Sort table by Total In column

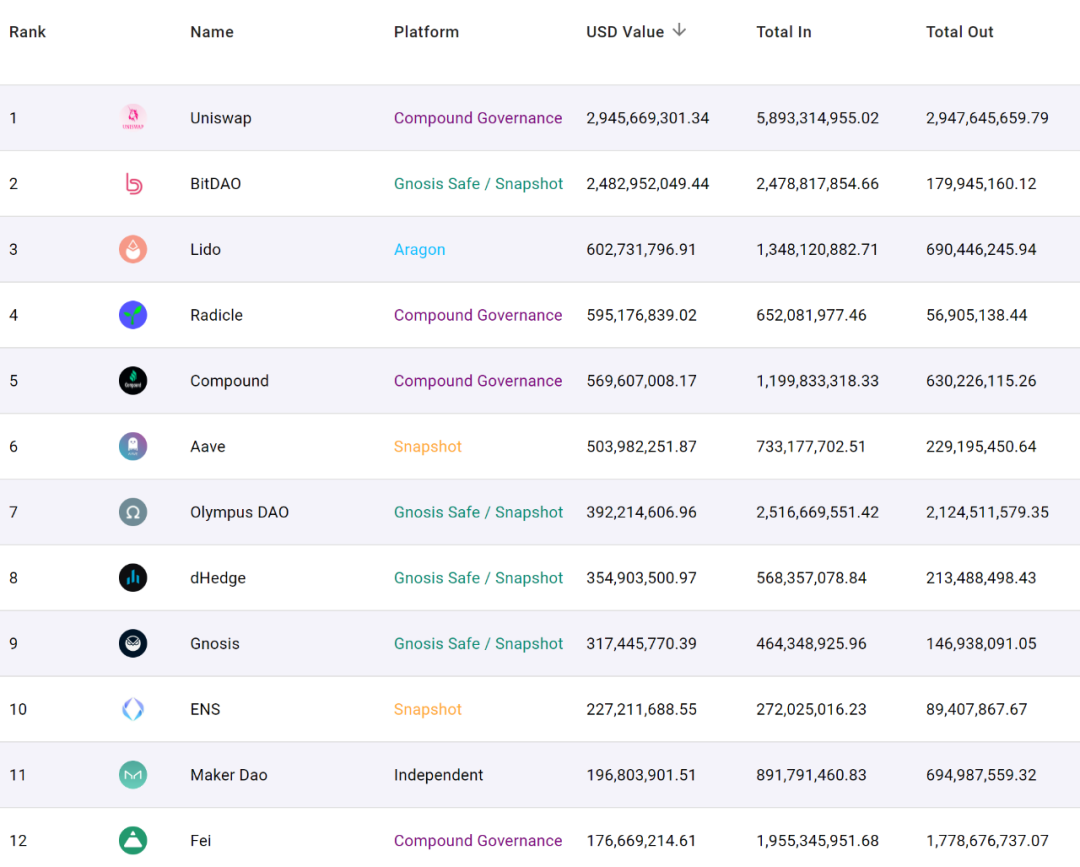pos(783,32)
